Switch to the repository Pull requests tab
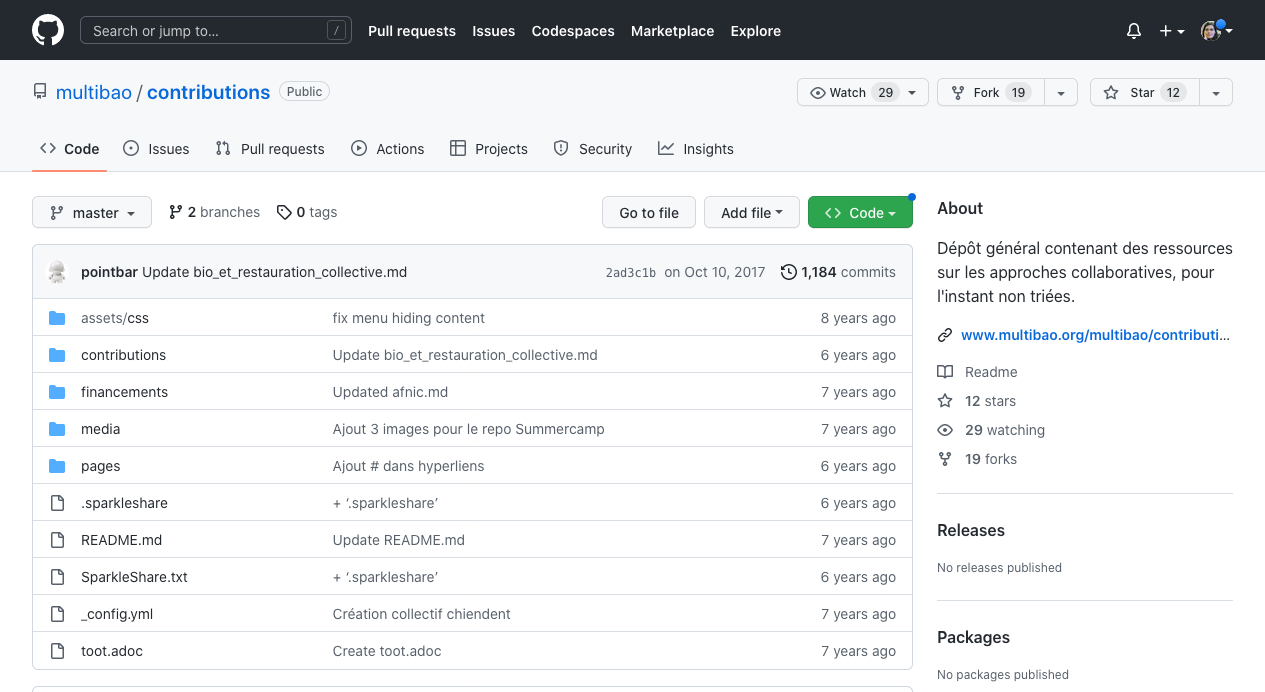The height and width of the screenshot is (692, 1265). click(x=270, y=149)
